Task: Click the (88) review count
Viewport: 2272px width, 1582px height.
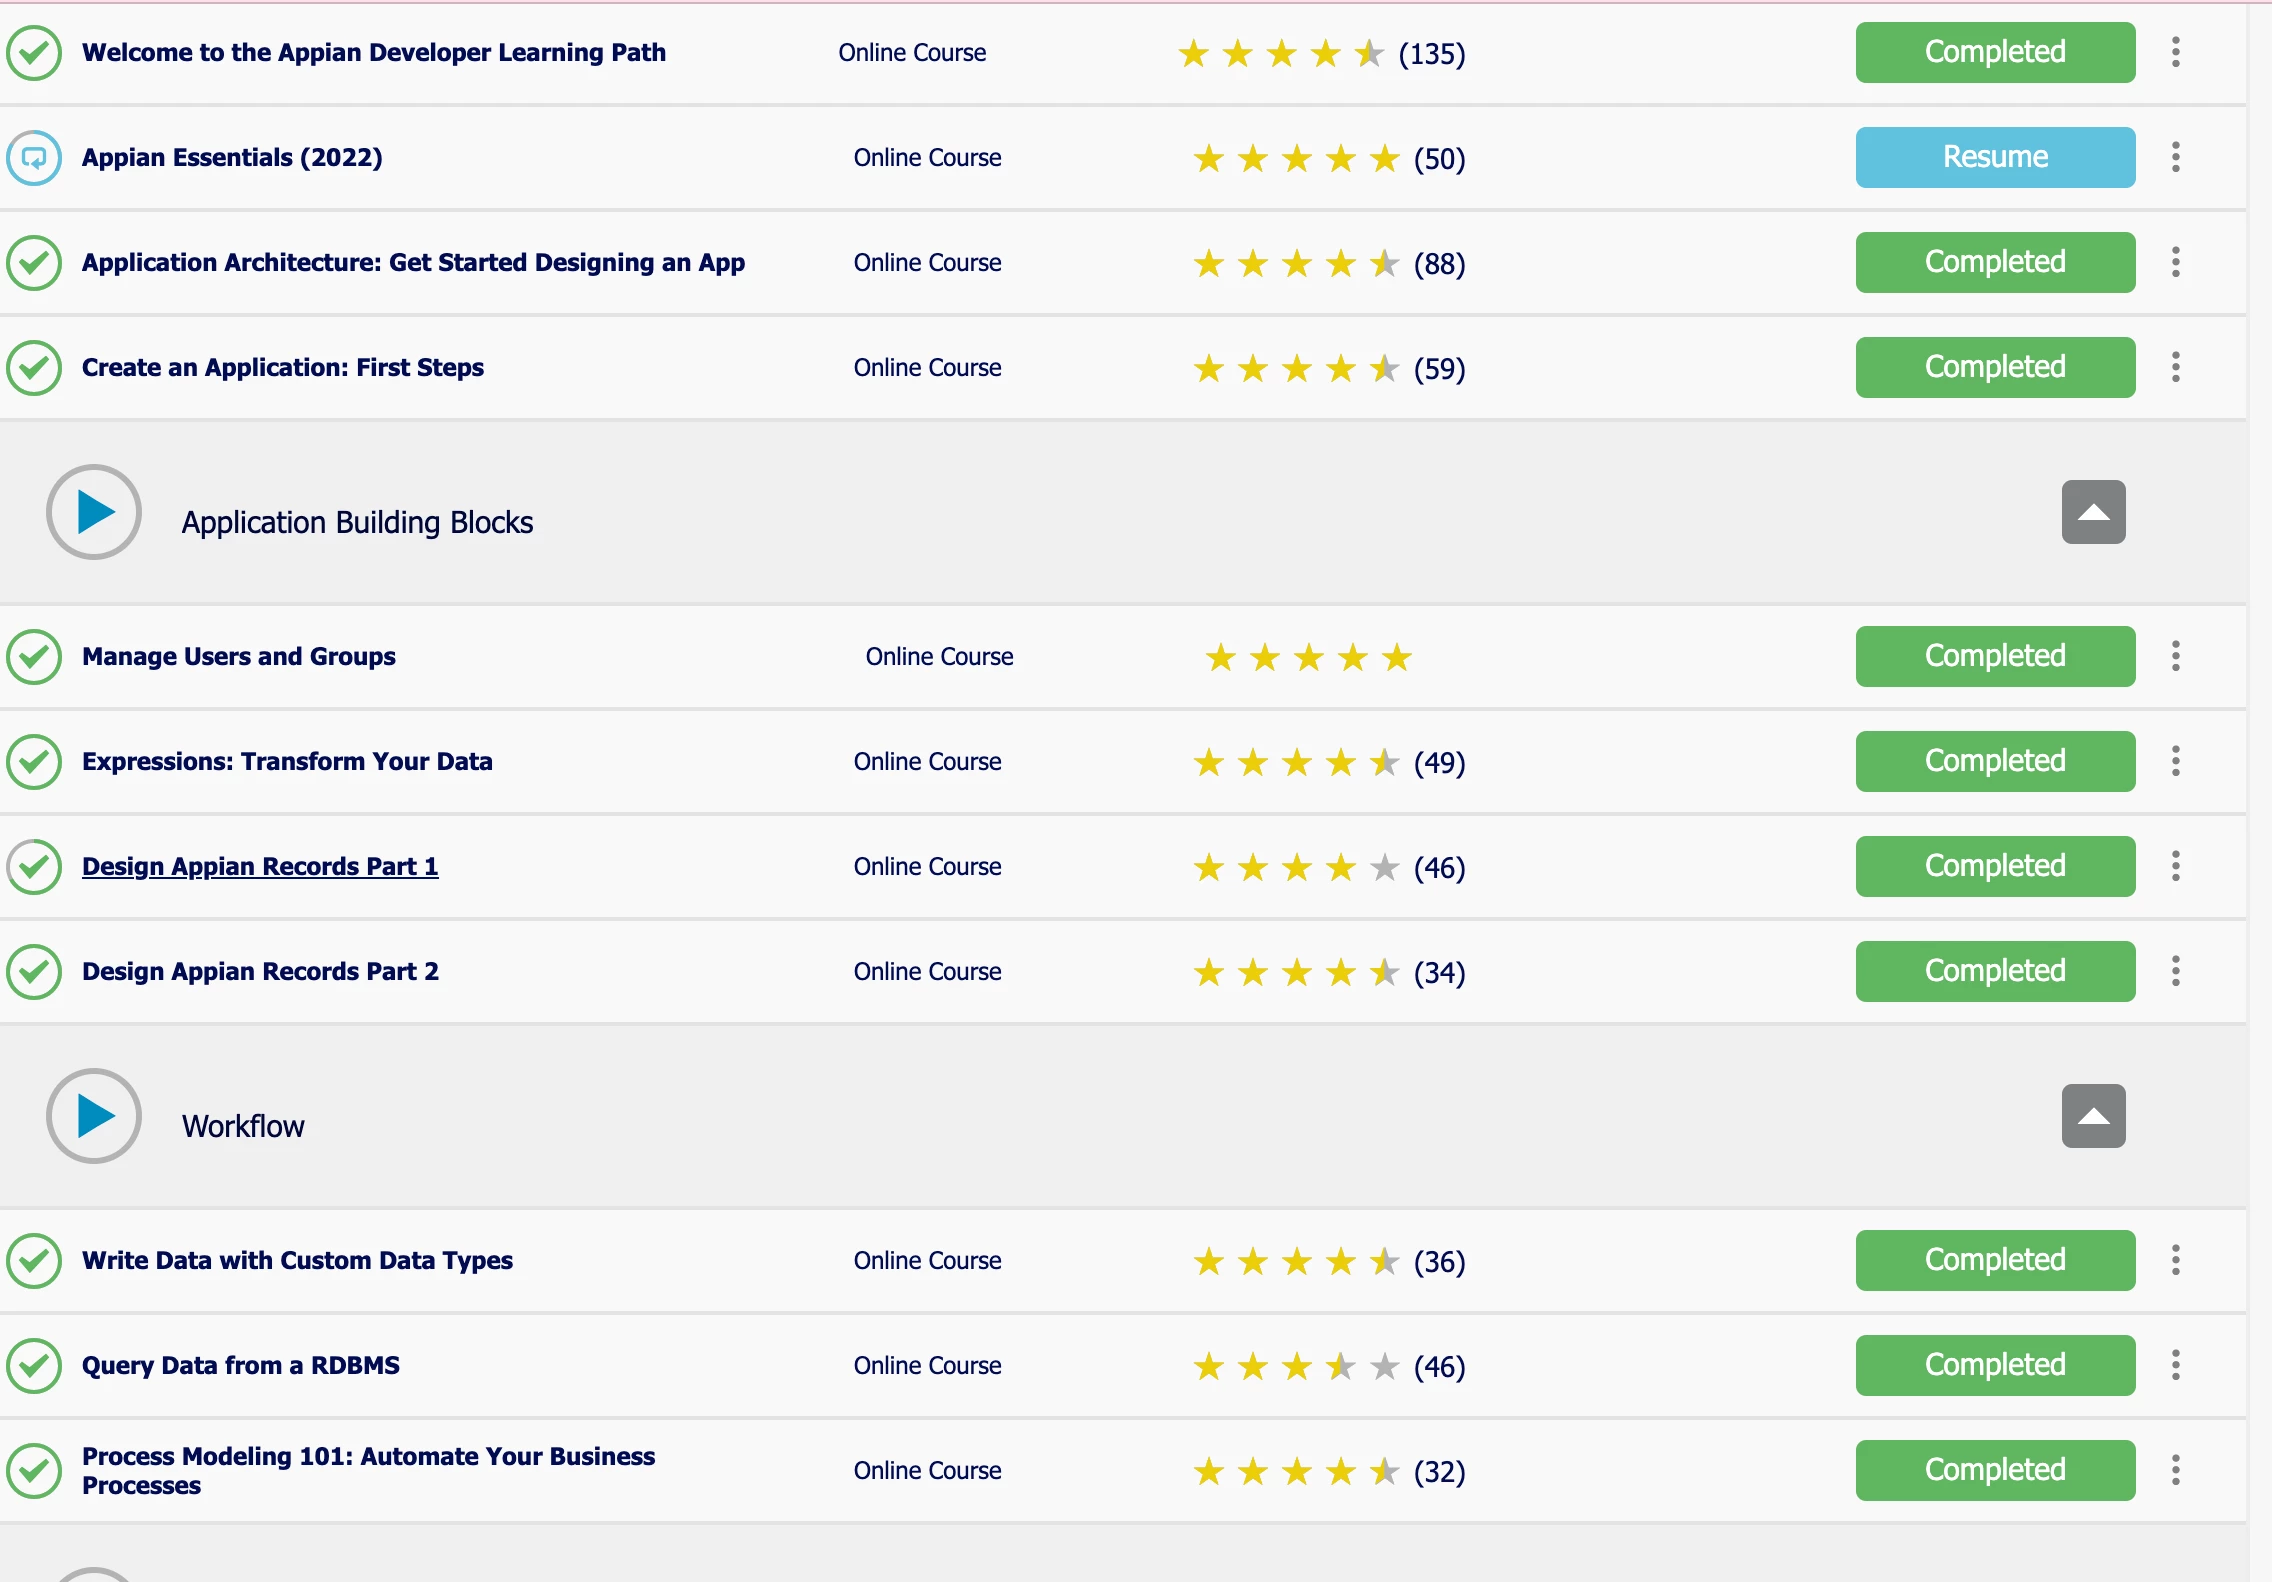Action: (1439, 264)
